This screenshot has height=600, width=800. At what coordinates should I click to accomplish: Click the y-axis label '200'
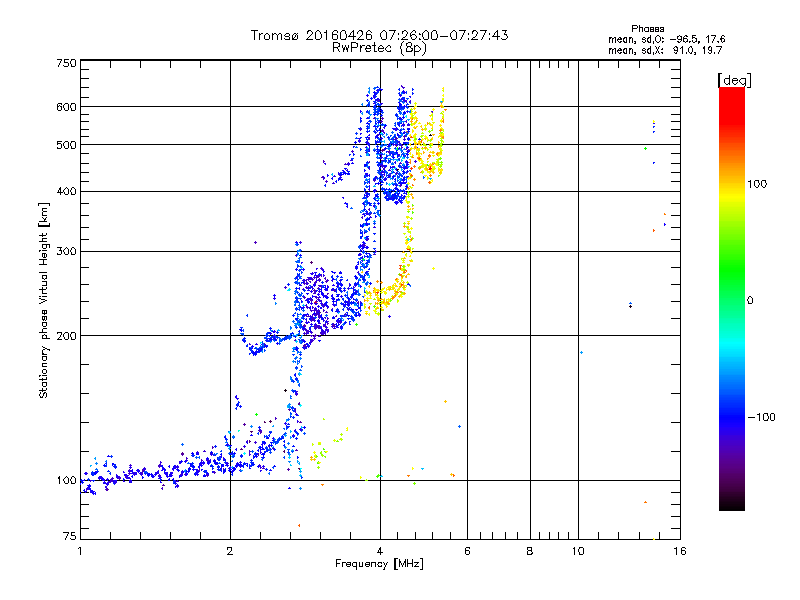tap(66, 336)
